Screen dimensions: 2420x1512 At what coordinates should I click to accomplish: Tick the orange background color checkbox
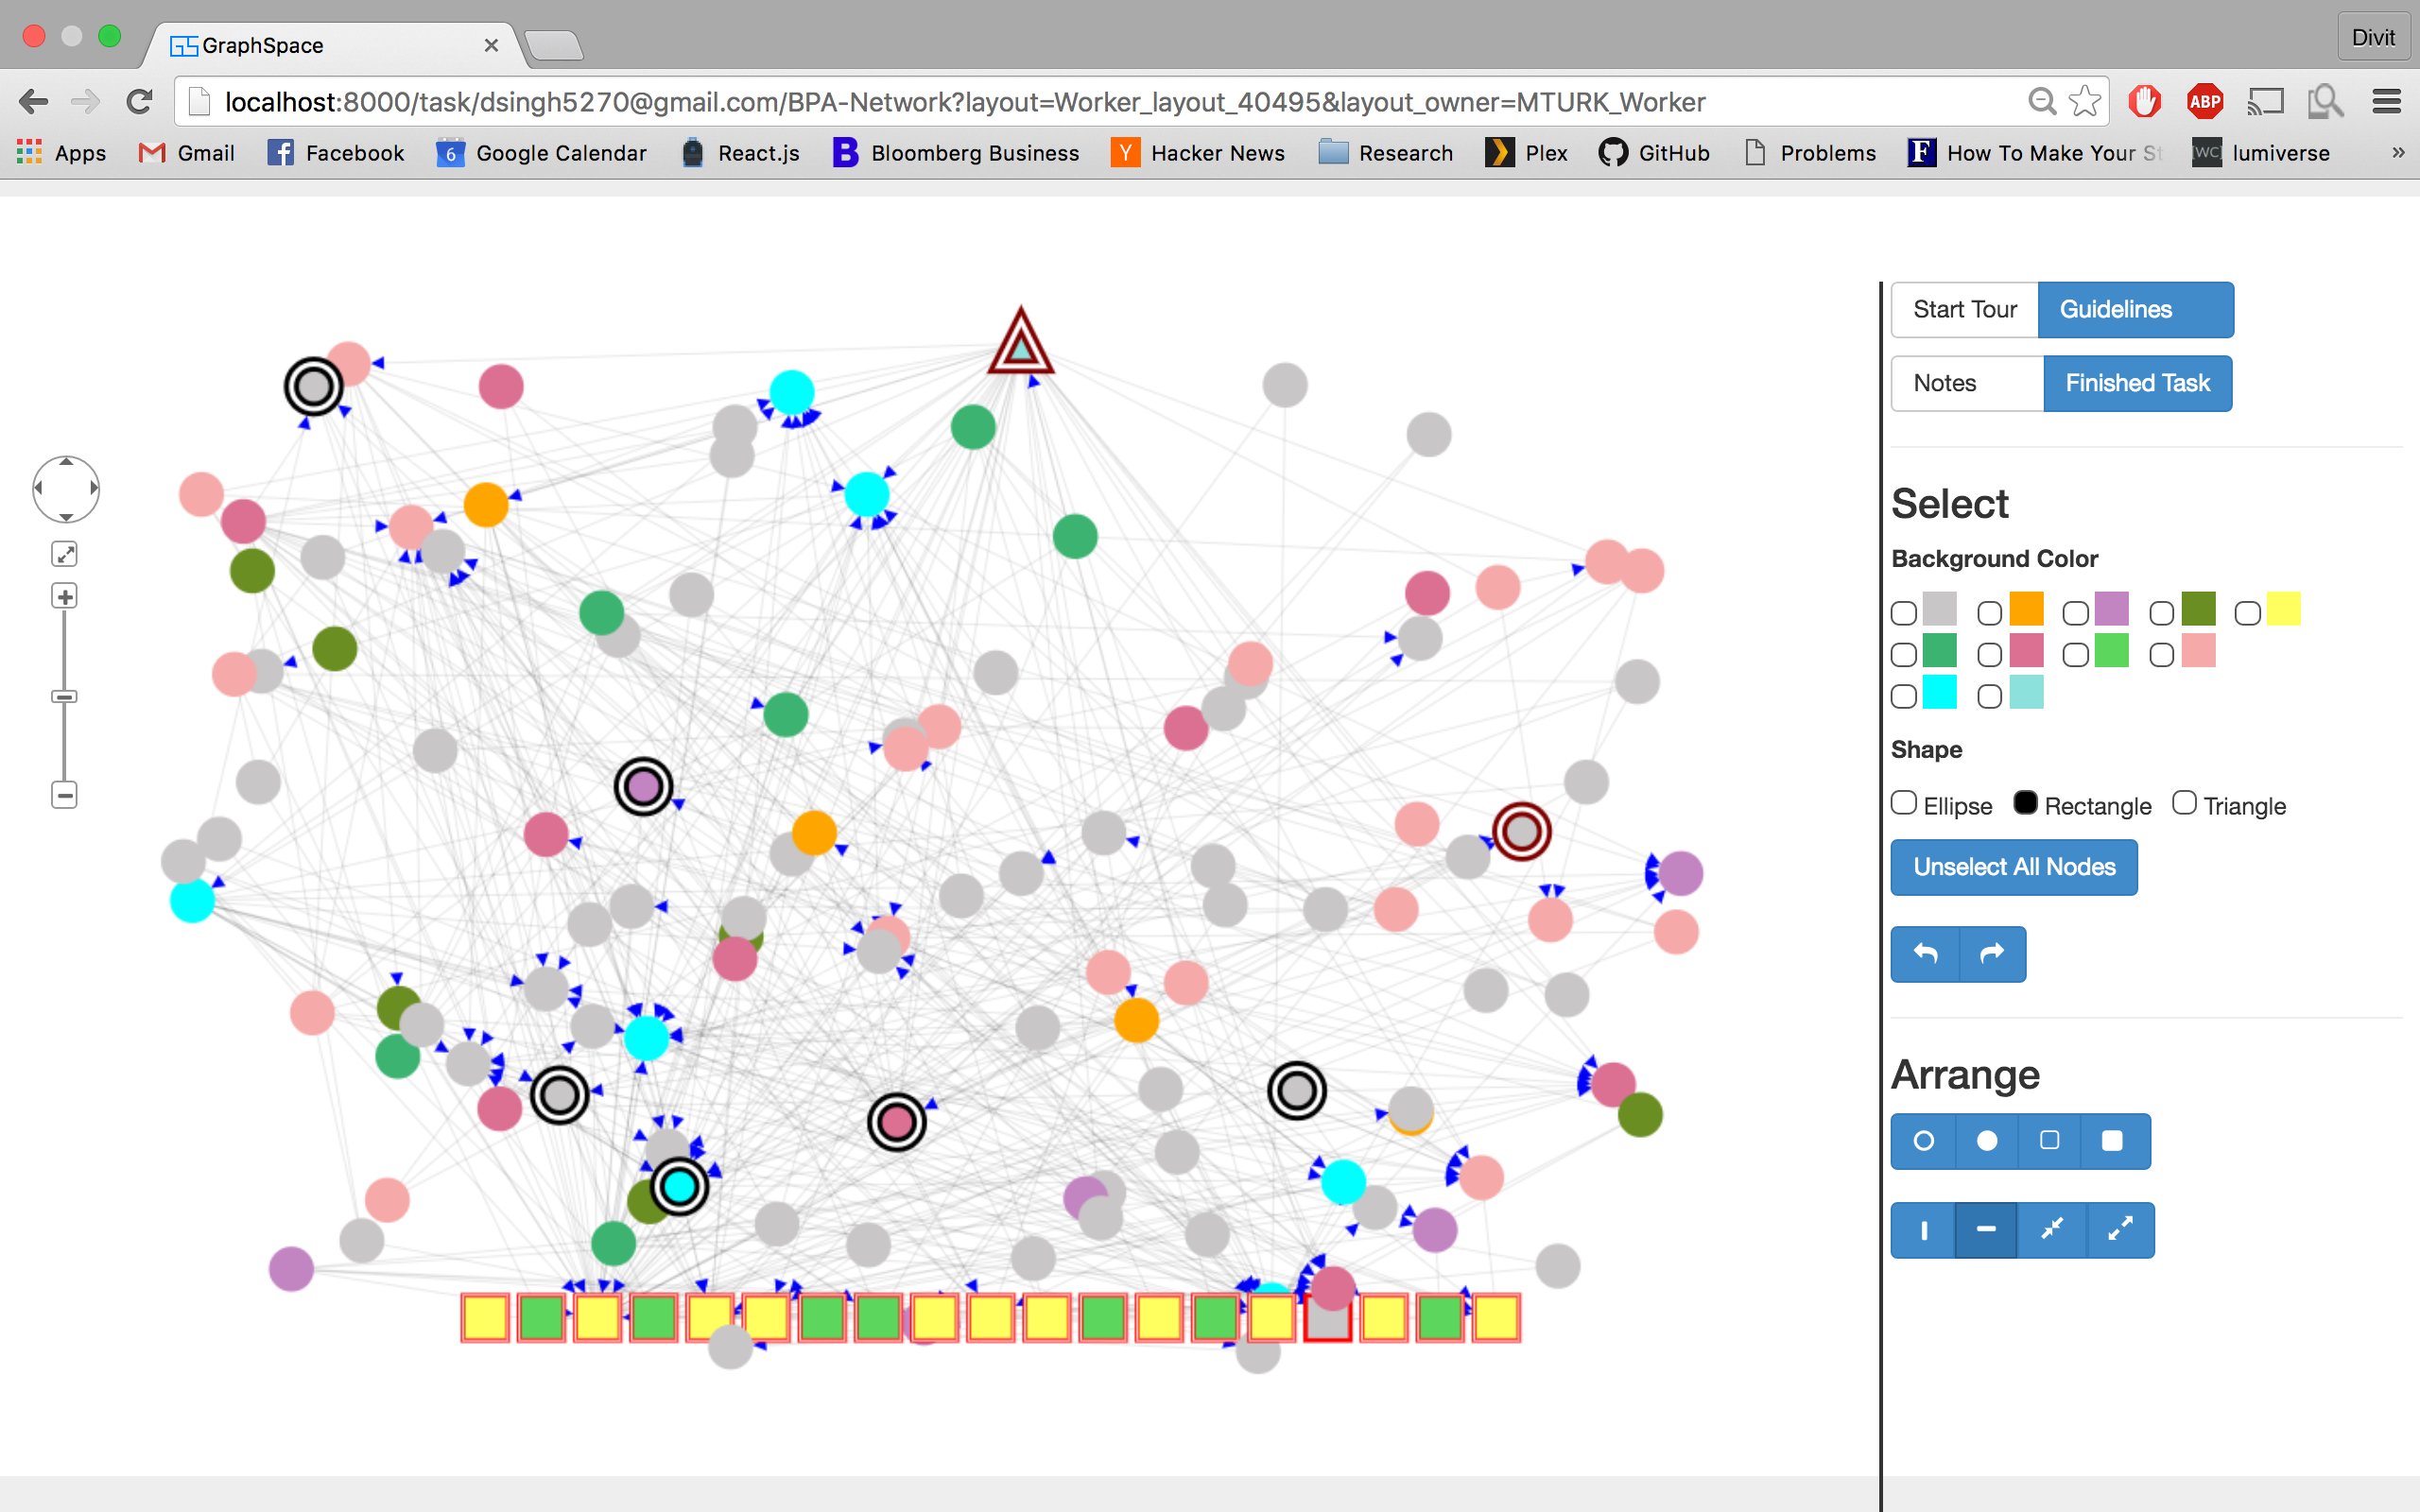point(1989,613)
